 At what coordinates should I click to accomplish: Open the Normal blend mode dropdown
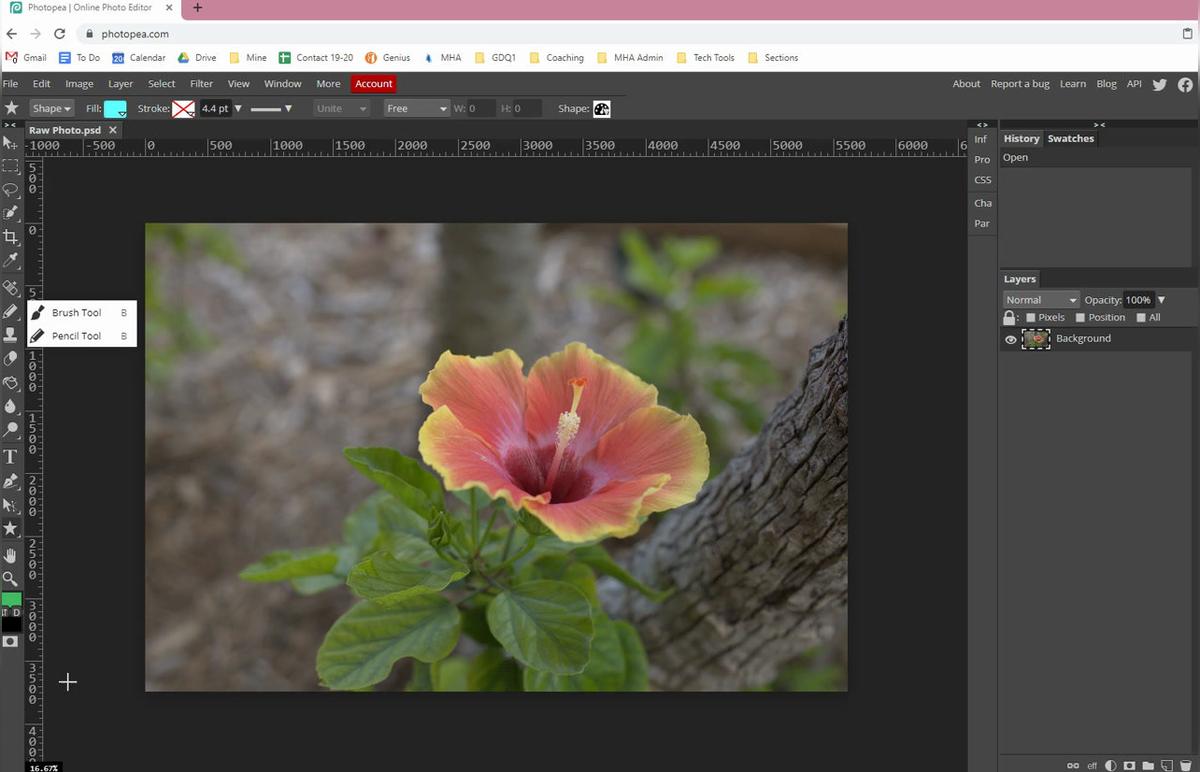pyautogui.click(x=1041, y=300)
